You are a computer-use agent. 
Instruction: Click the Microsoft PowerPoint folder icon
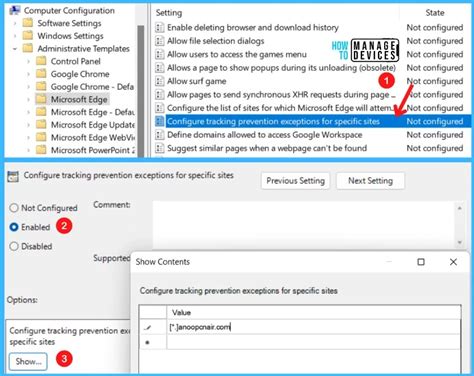pyautogui.click(x=41, y=150)
